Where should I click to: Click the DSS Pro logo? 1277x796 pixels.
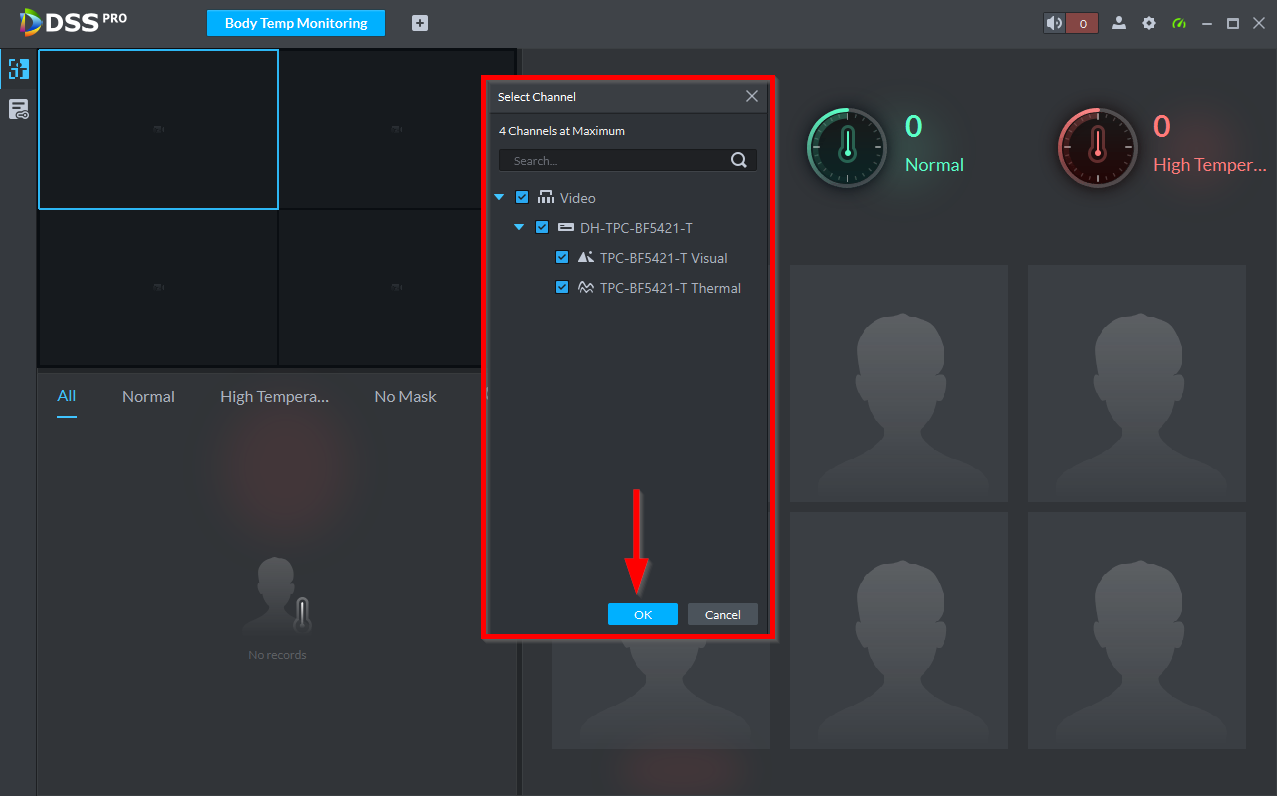[x=74, y=22]
